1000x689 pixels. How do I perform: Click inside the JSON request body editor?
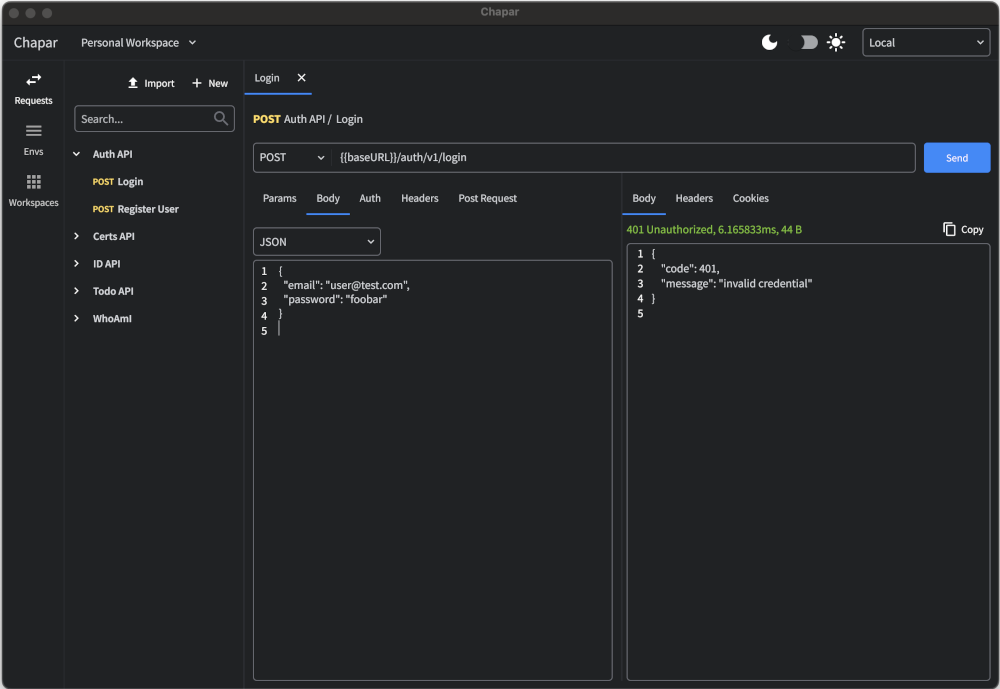coord(432,470)
